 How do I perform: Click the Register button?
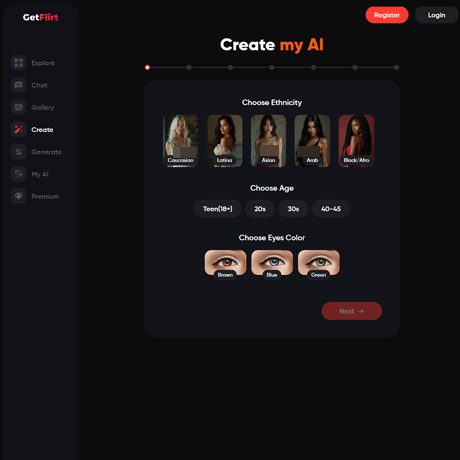point(387,15)
